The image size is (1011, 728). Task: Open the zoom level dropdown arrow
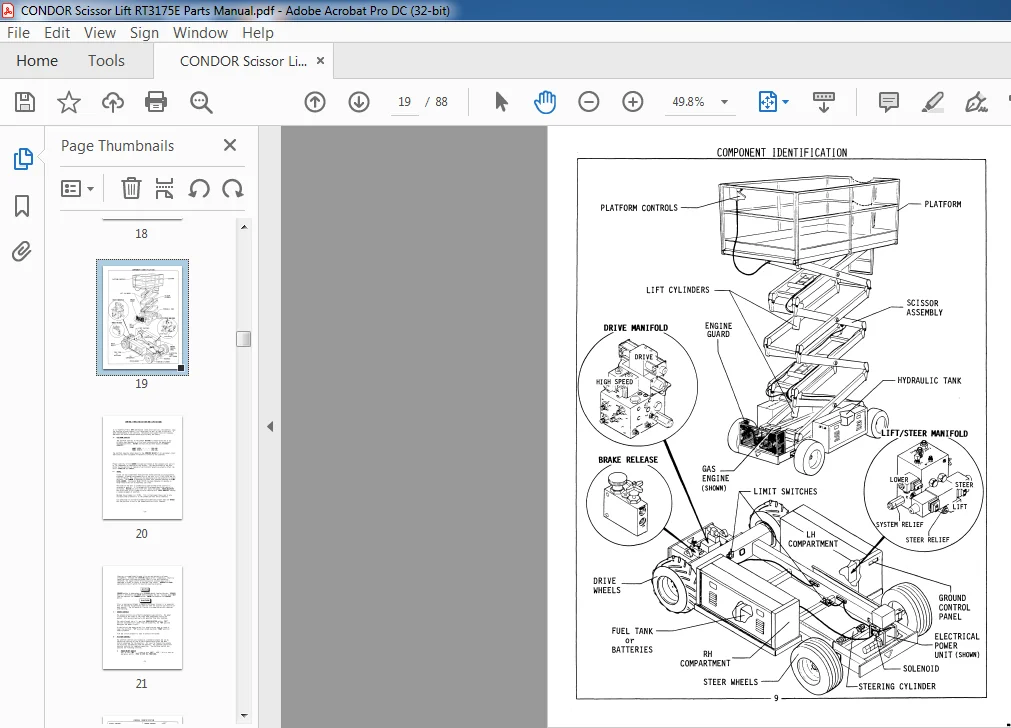724,102
